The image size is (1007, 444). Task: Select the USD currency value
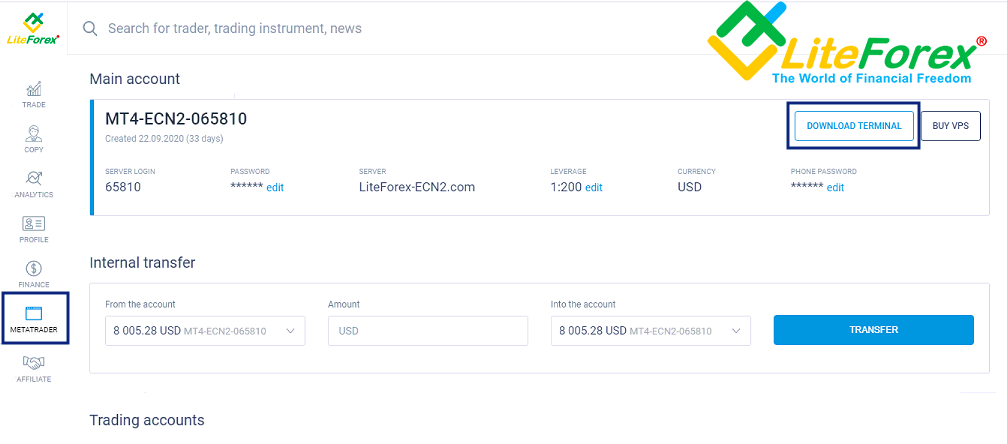pyautogui.click(x=690, y=188)
